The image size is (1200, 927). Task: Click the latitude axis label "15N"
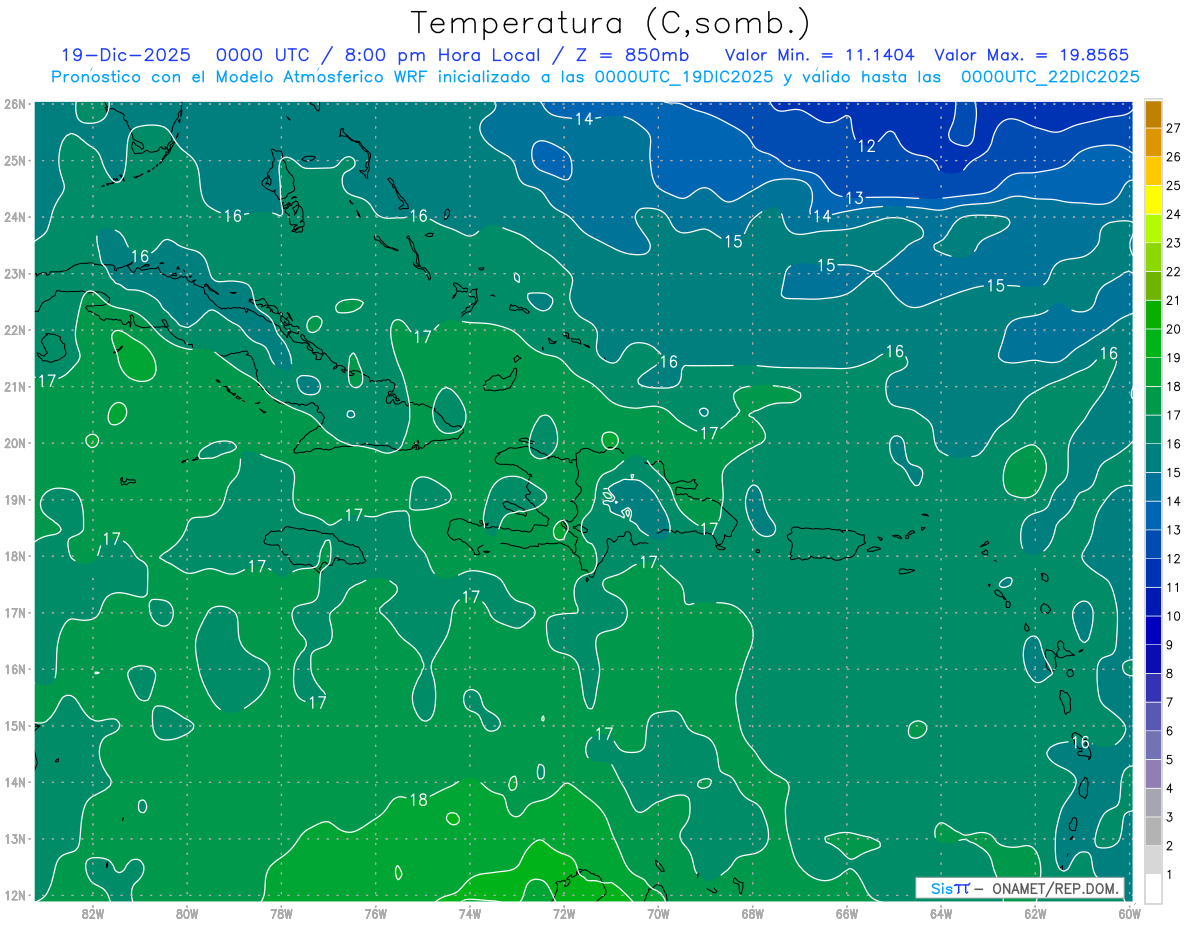click(14, 726)
